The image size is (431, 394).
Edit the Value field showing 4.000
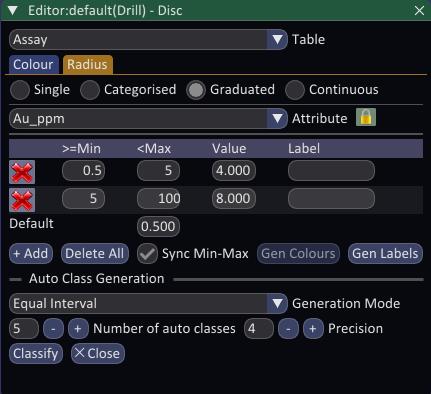234,171
